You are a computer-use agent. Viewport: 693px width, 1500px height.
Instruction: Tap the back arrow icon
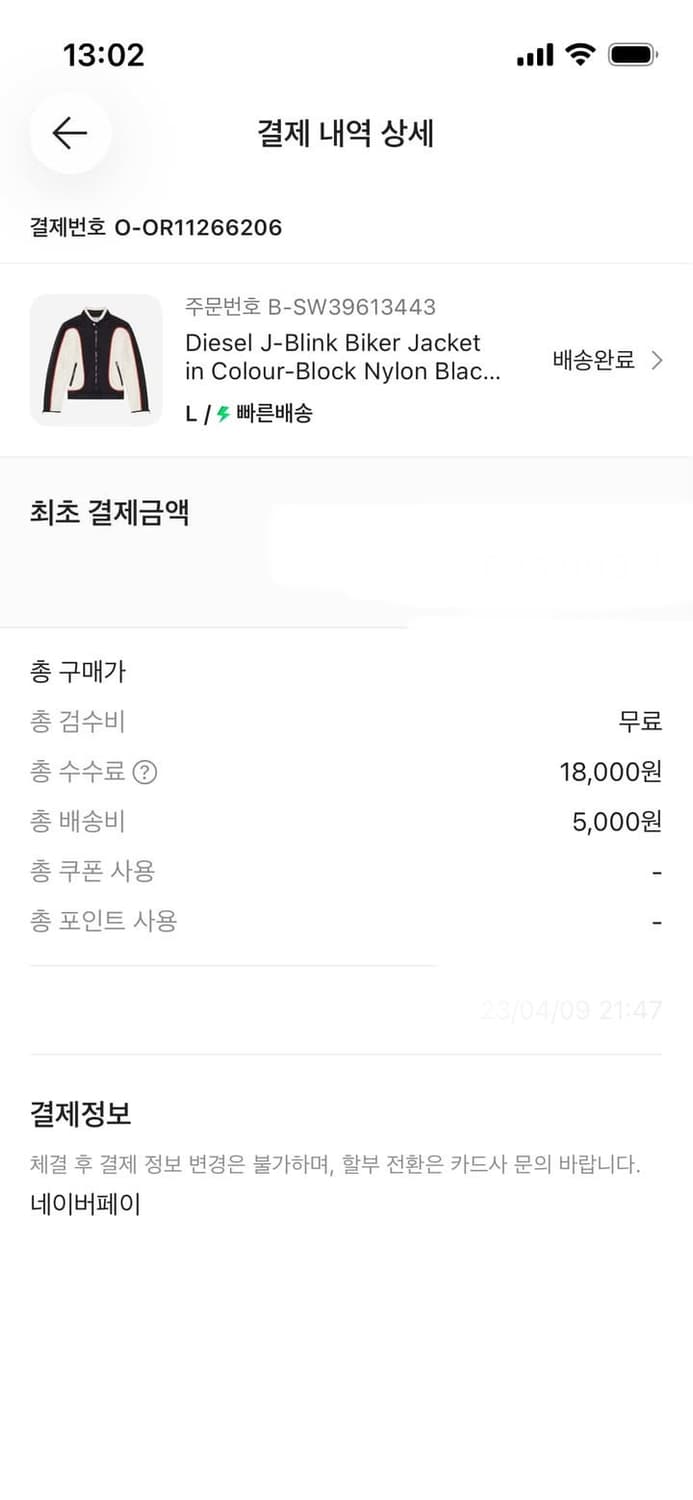[68, 134]
